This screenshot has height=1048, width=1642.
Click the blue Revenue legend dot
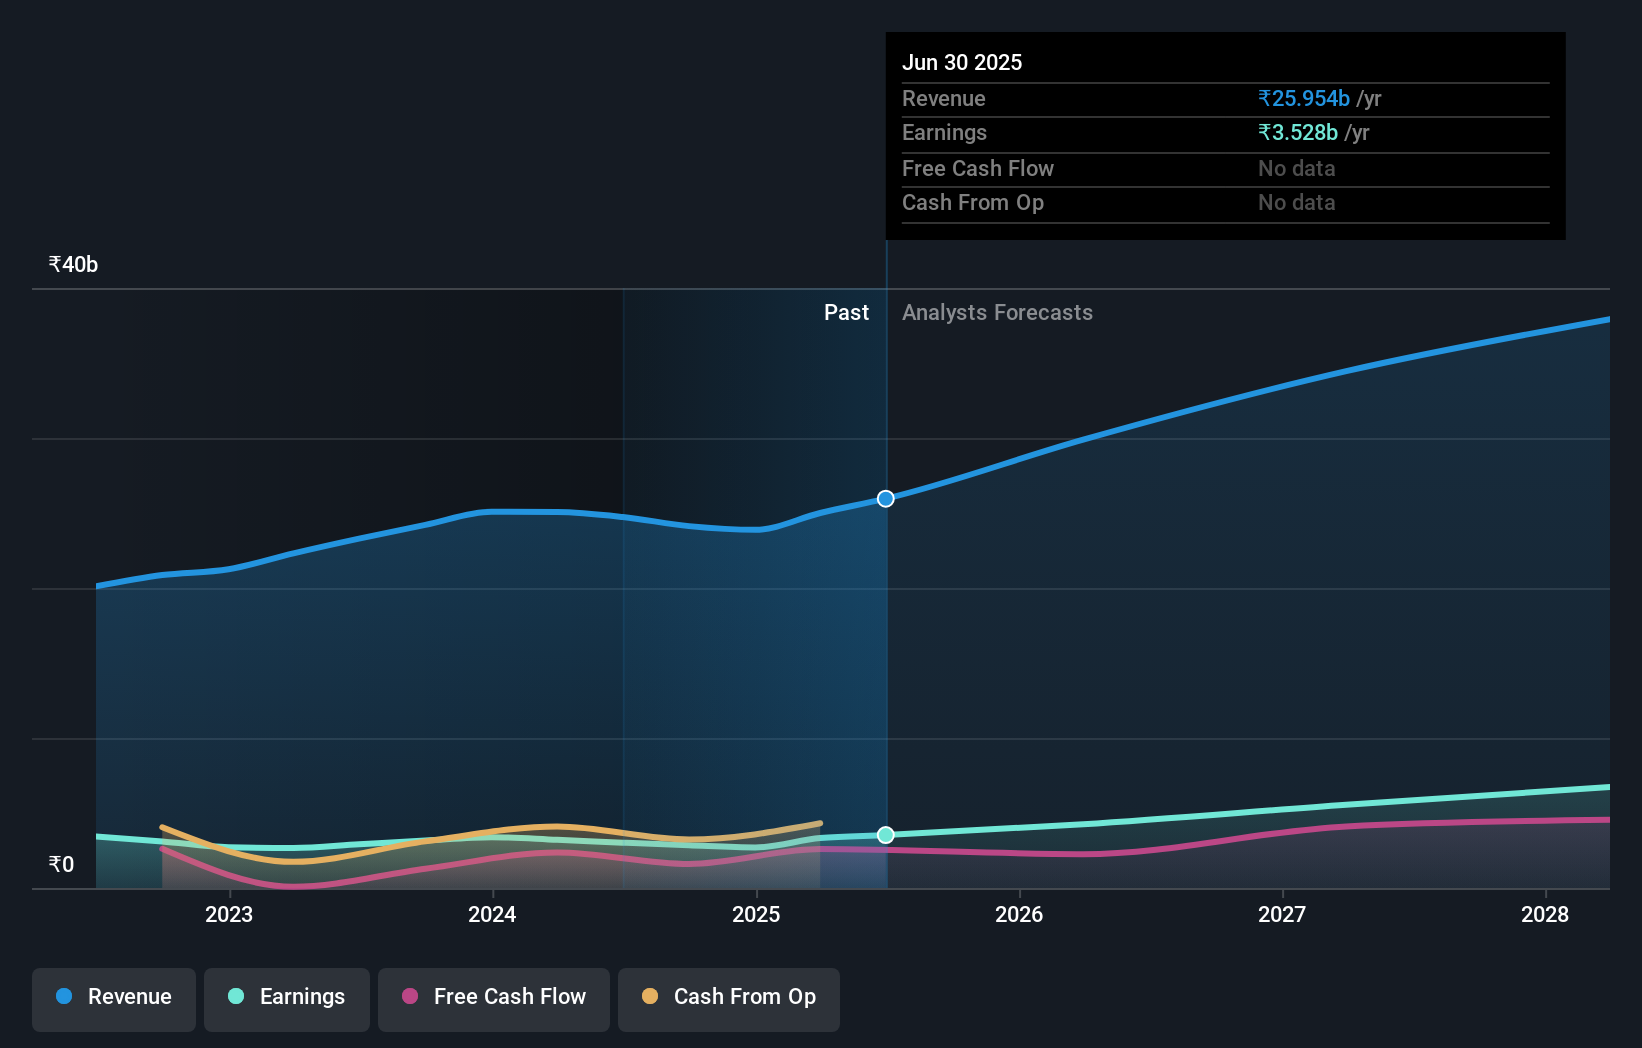[66, 997]
